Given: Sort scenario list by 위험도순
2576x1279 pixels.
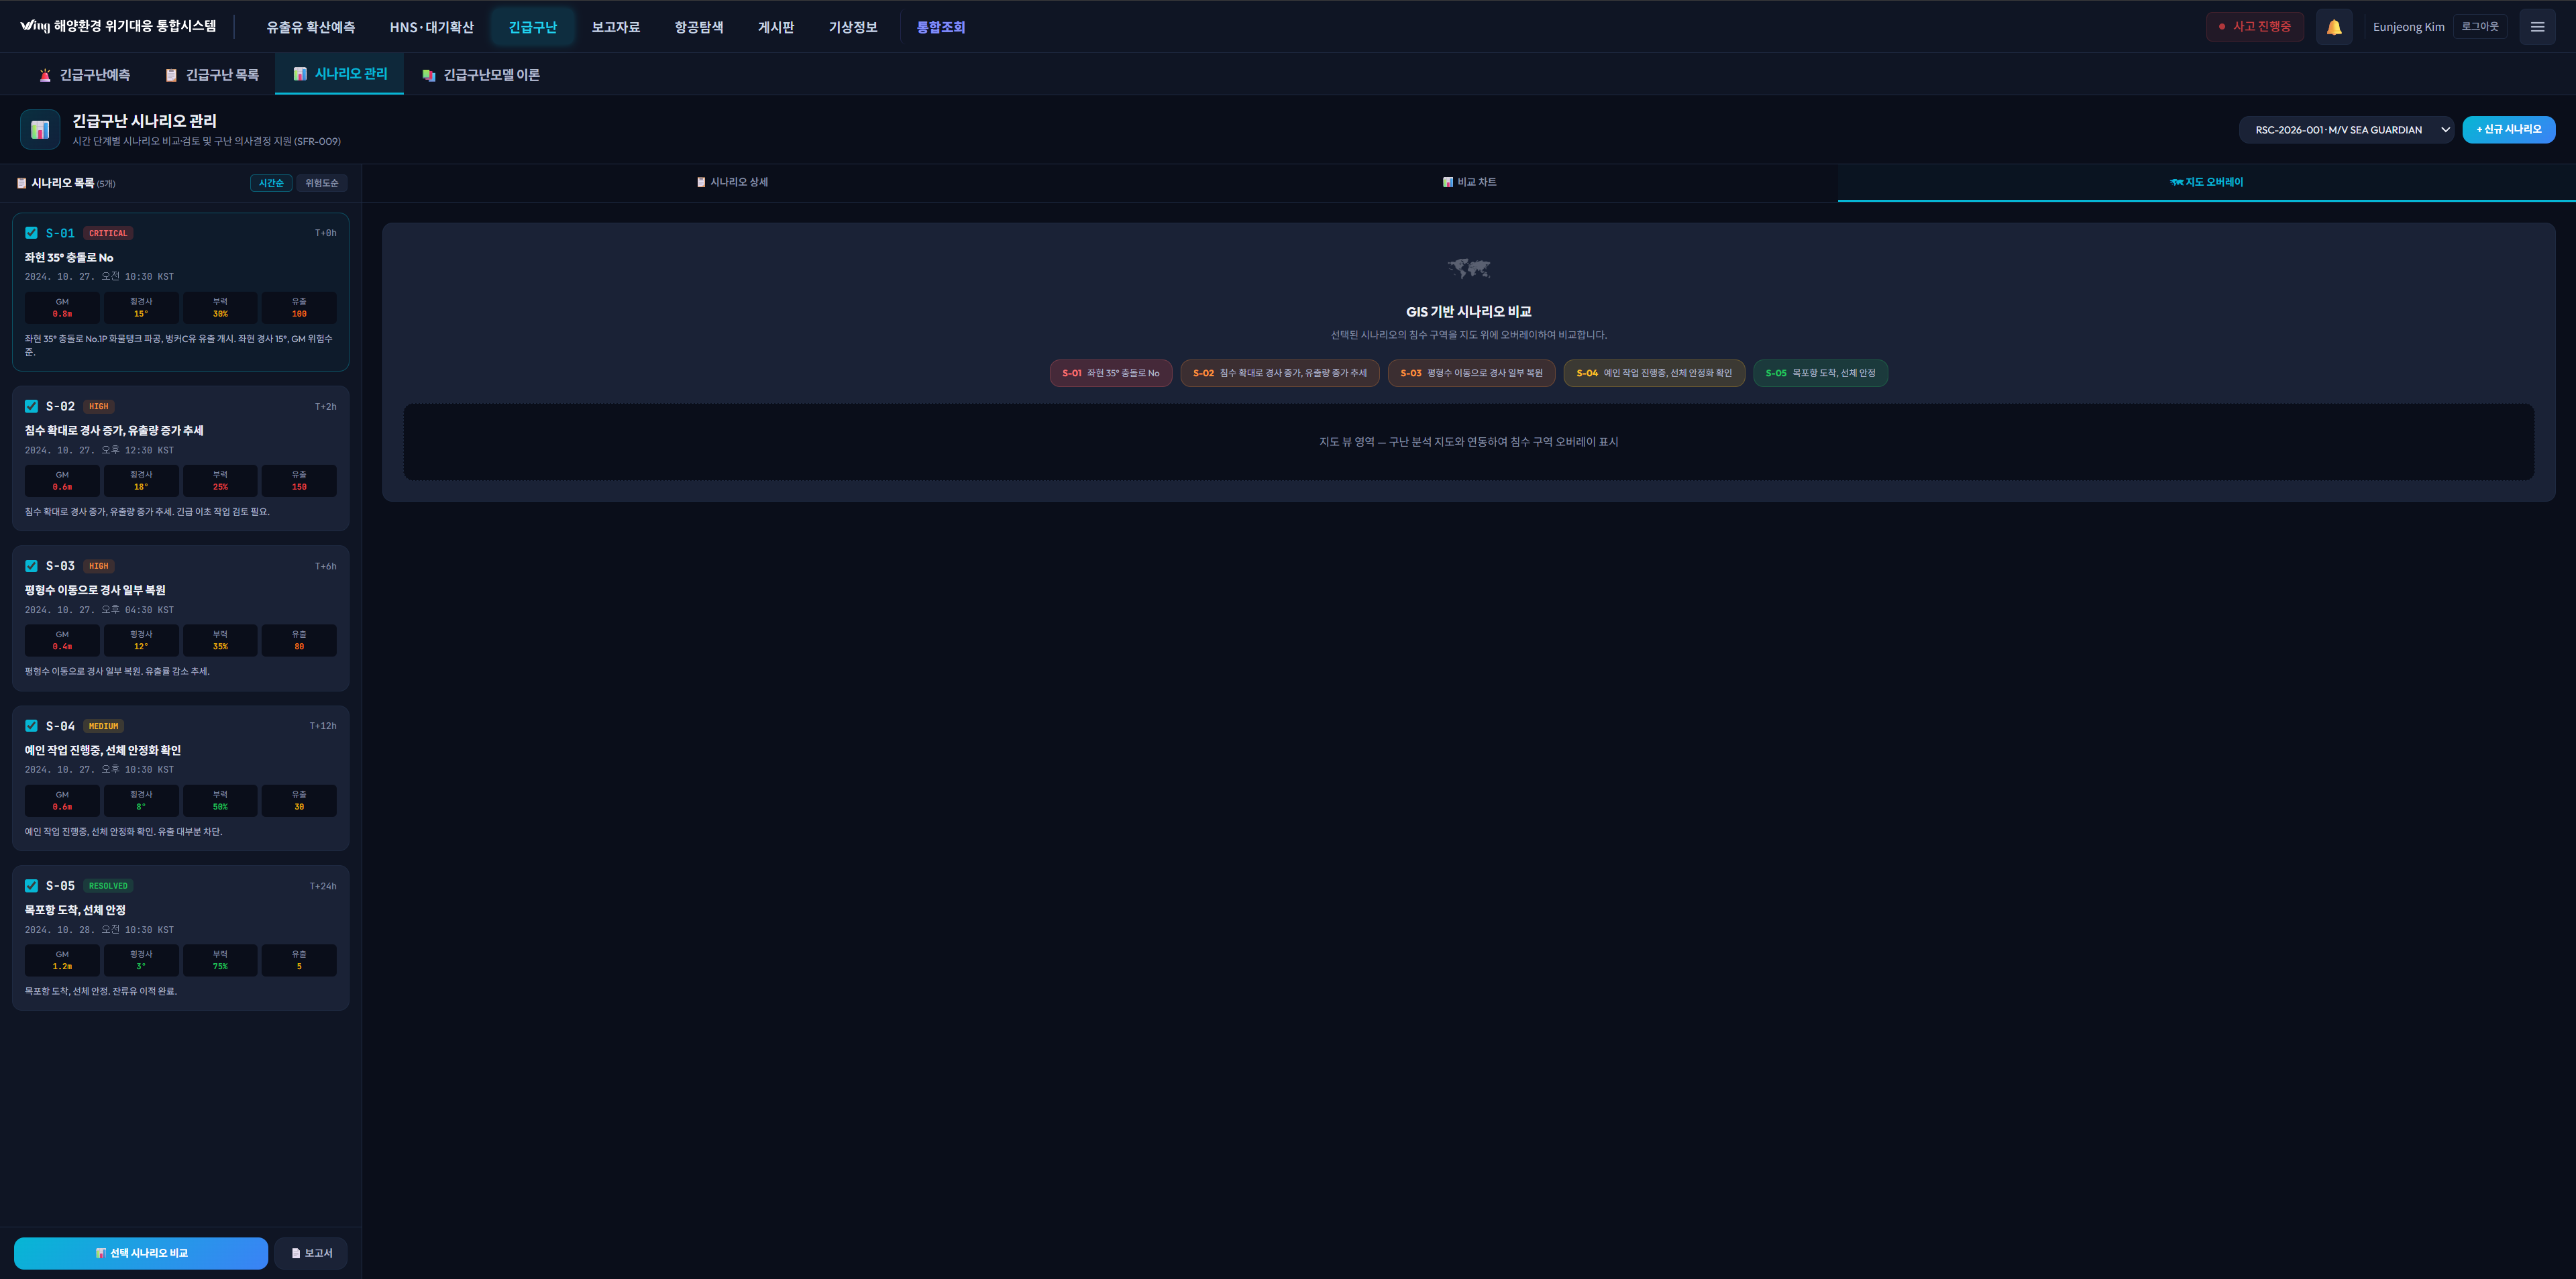Looking at the screenshot, I should (321, 183).
